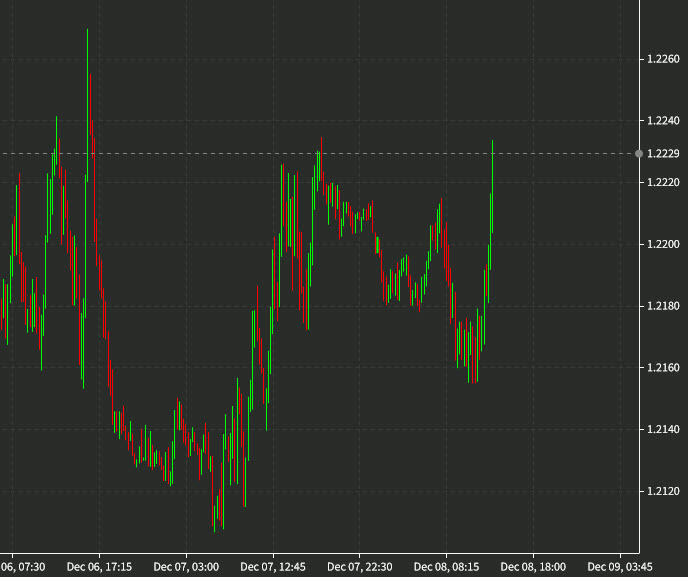Click the grey dot on the price axis

tap(639, 154)
